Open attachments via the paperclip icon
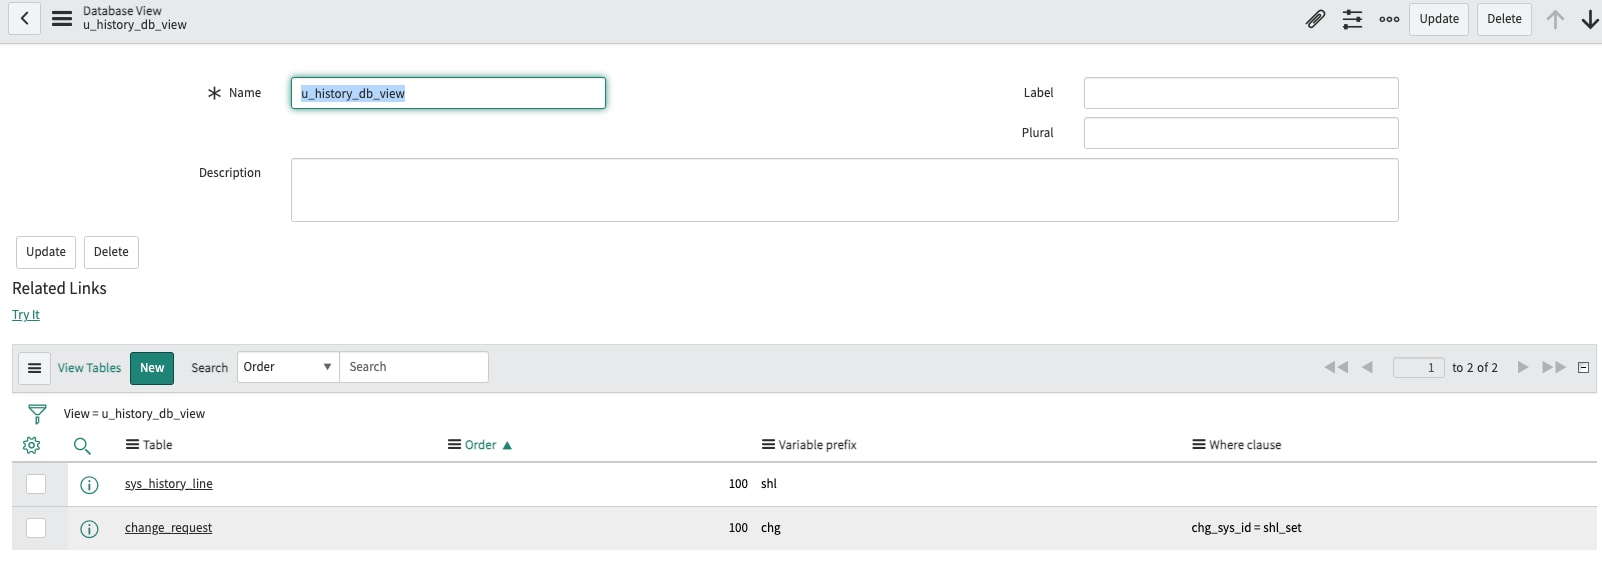The image size is (1602, 564). (x=1316, y=19)
